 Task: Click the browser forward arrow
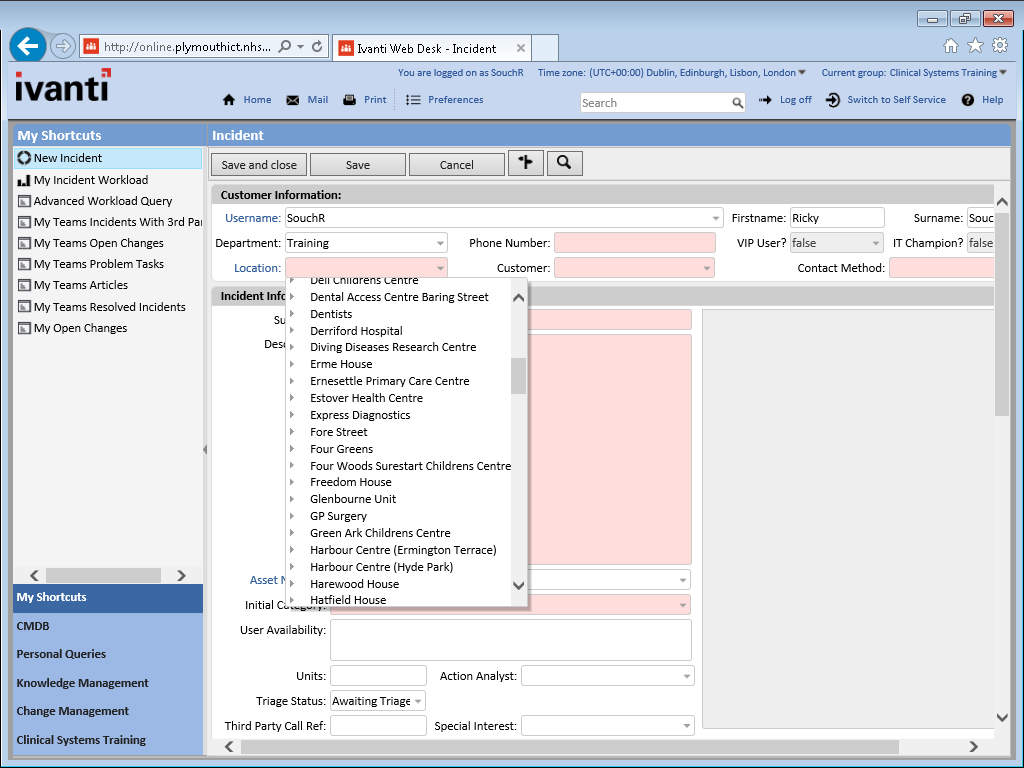pos(63,46)
